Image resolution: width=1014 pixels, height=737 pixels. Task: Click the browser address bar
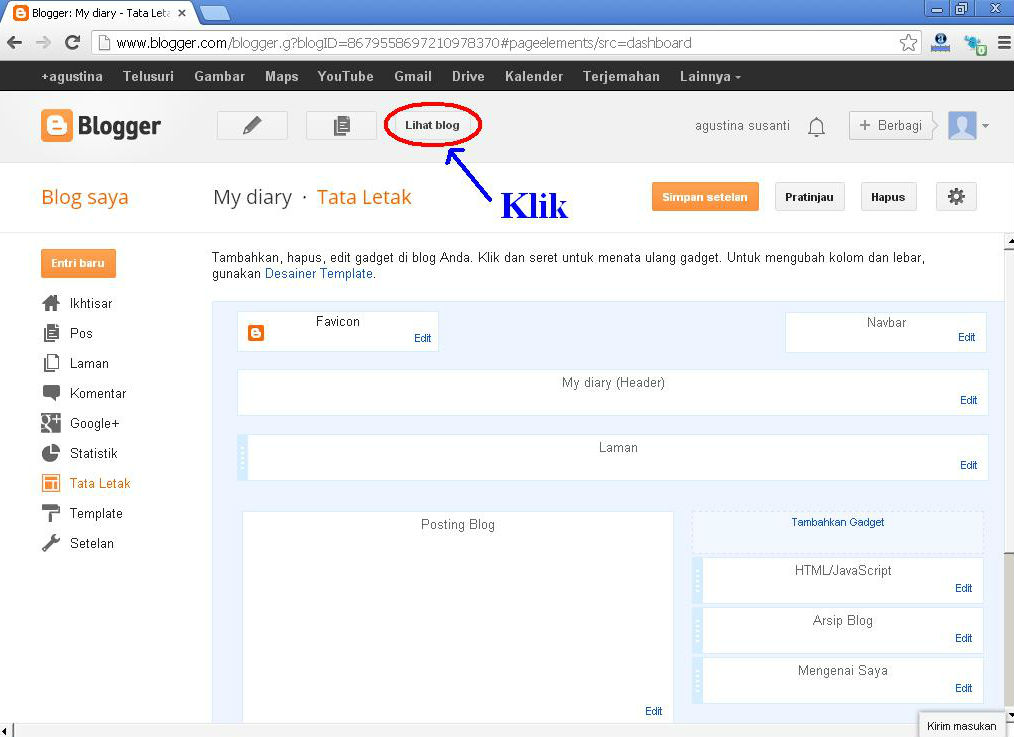point(504,43)
